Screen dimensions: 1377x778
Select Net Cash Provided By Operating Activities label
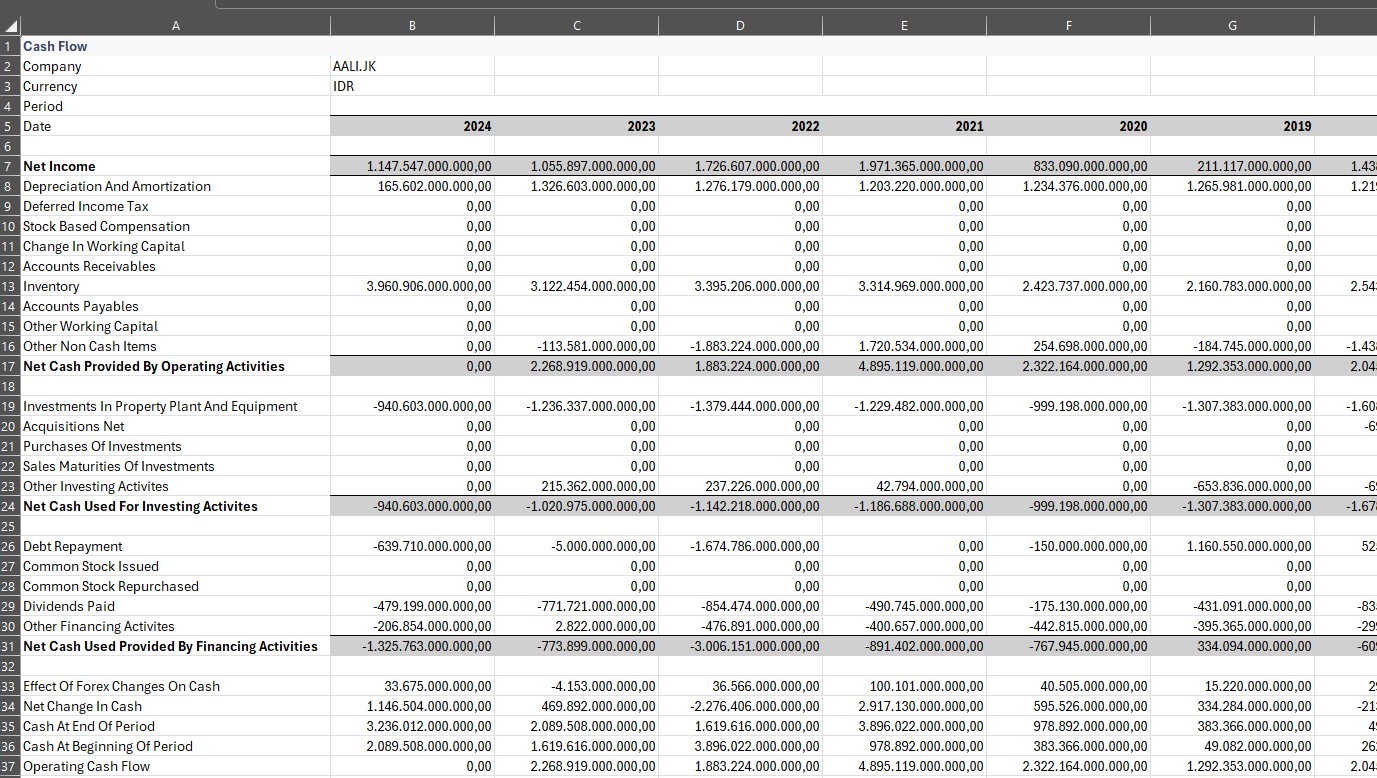pos(154,366)
